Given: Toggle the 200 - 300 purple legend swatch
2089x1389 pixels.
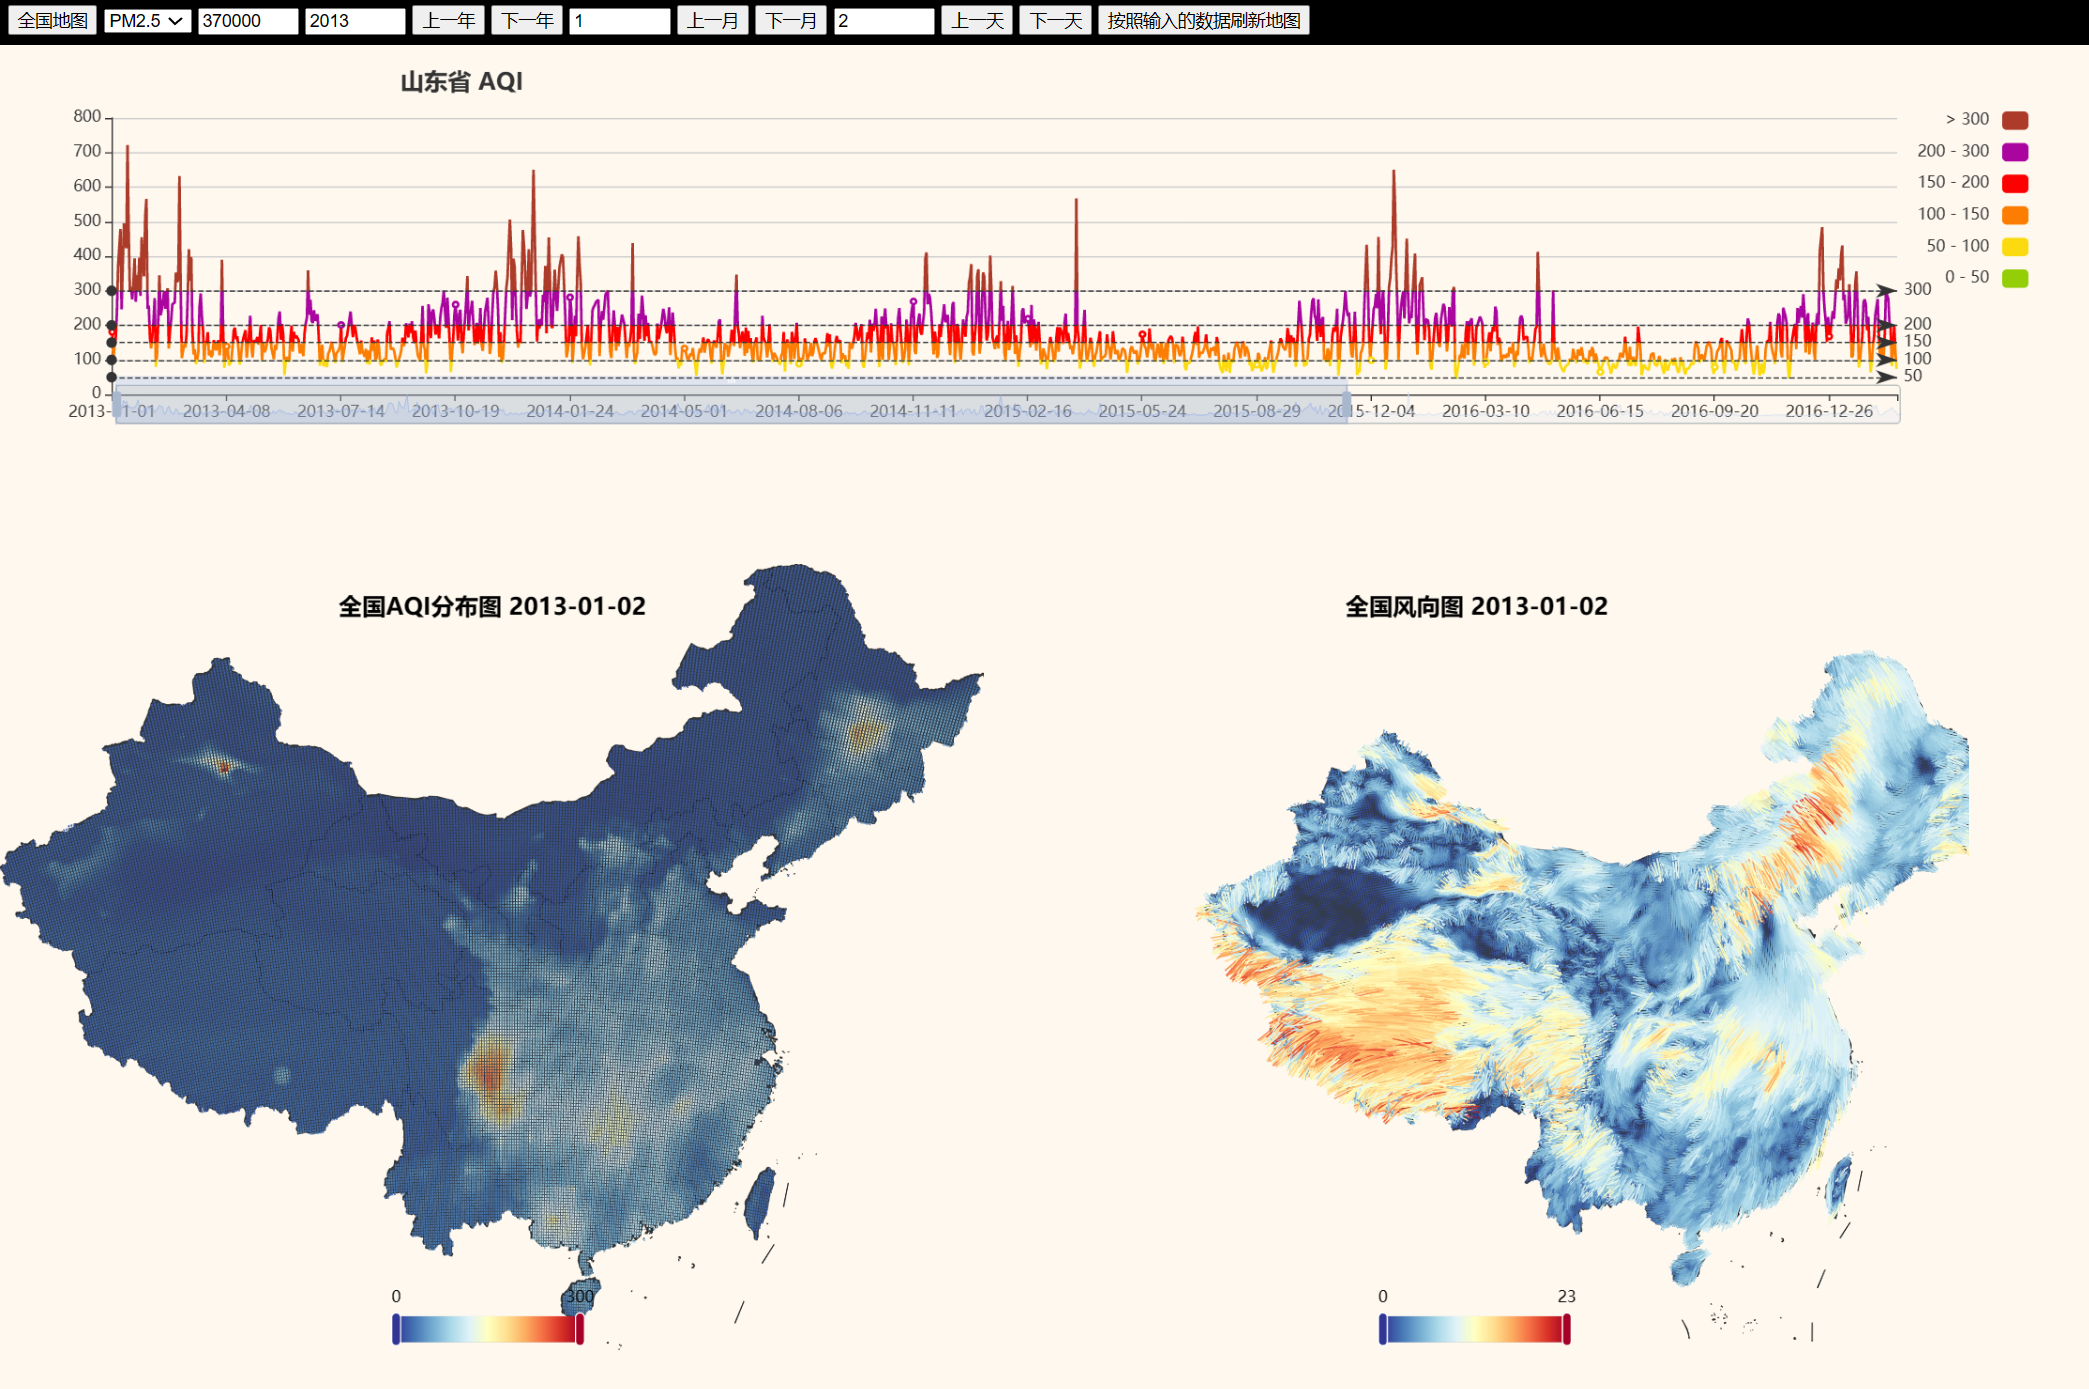Looking at the screenshot, I should [x=2014, y=151].
